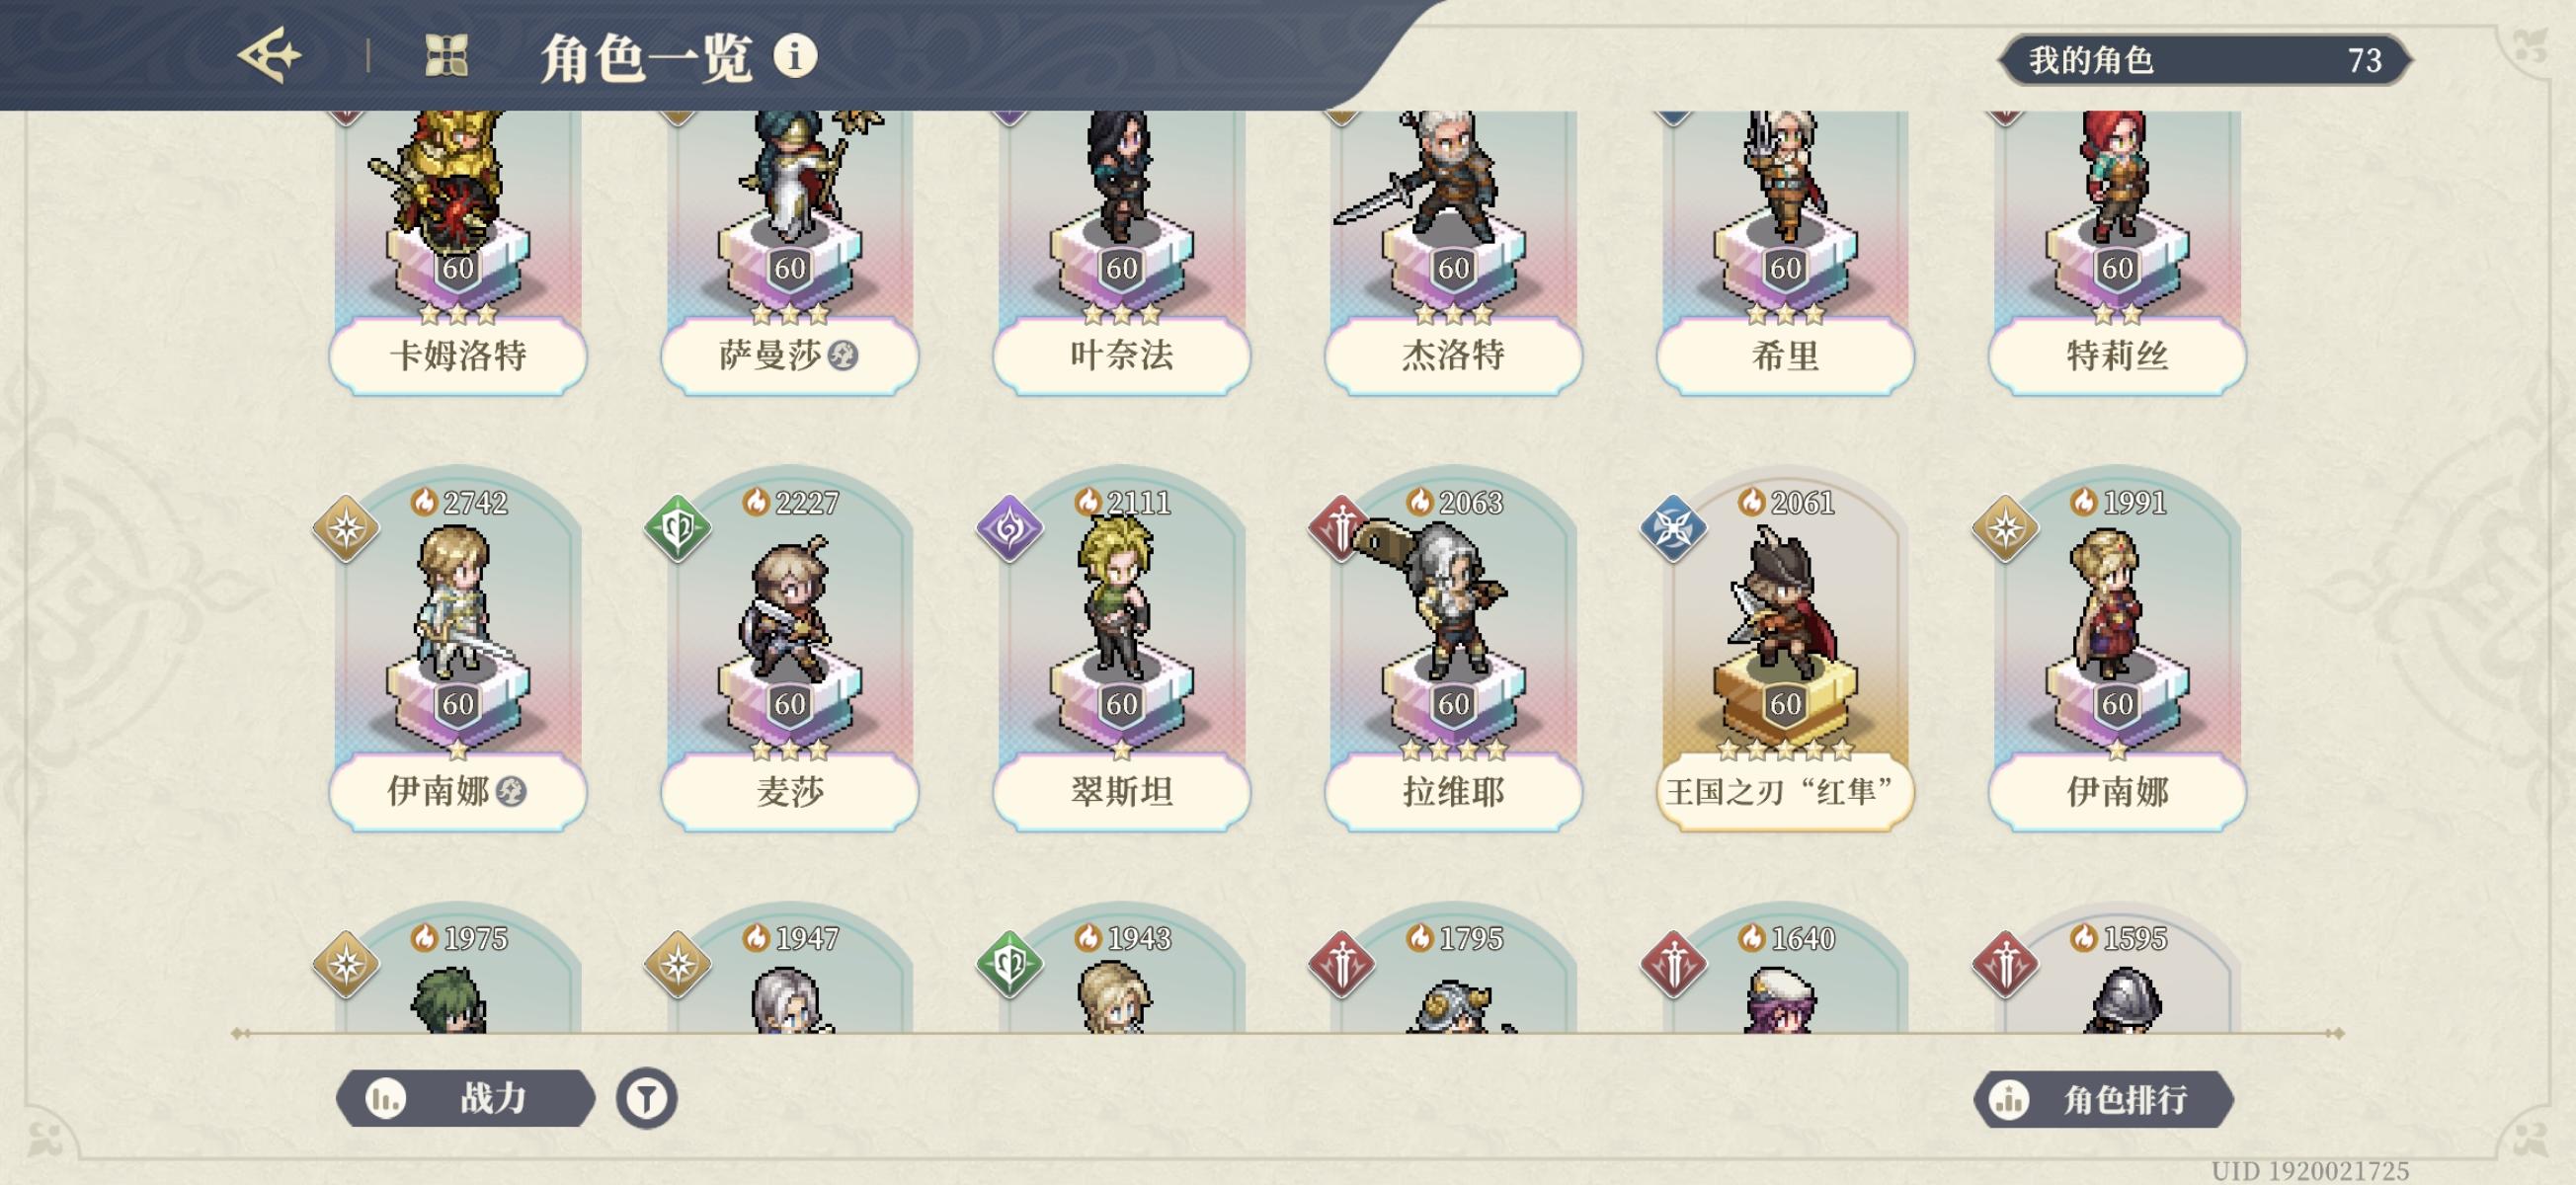This screenshot has height=1185, width=2576.
Task: Select the 杰洛特 character card
Action: [1453, 252]
